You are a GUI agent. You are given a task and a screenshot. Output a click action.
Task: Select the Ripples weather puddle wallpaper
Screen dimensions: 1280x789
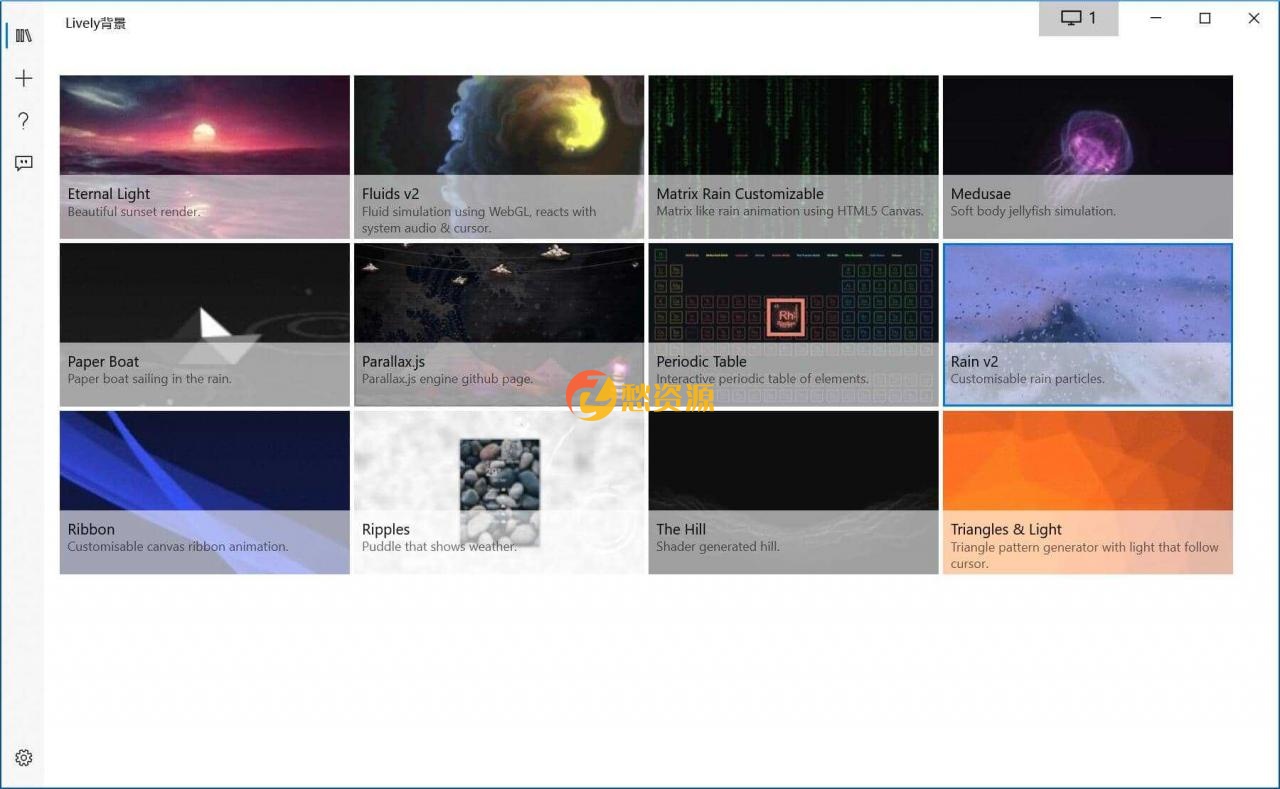(498, 492)
